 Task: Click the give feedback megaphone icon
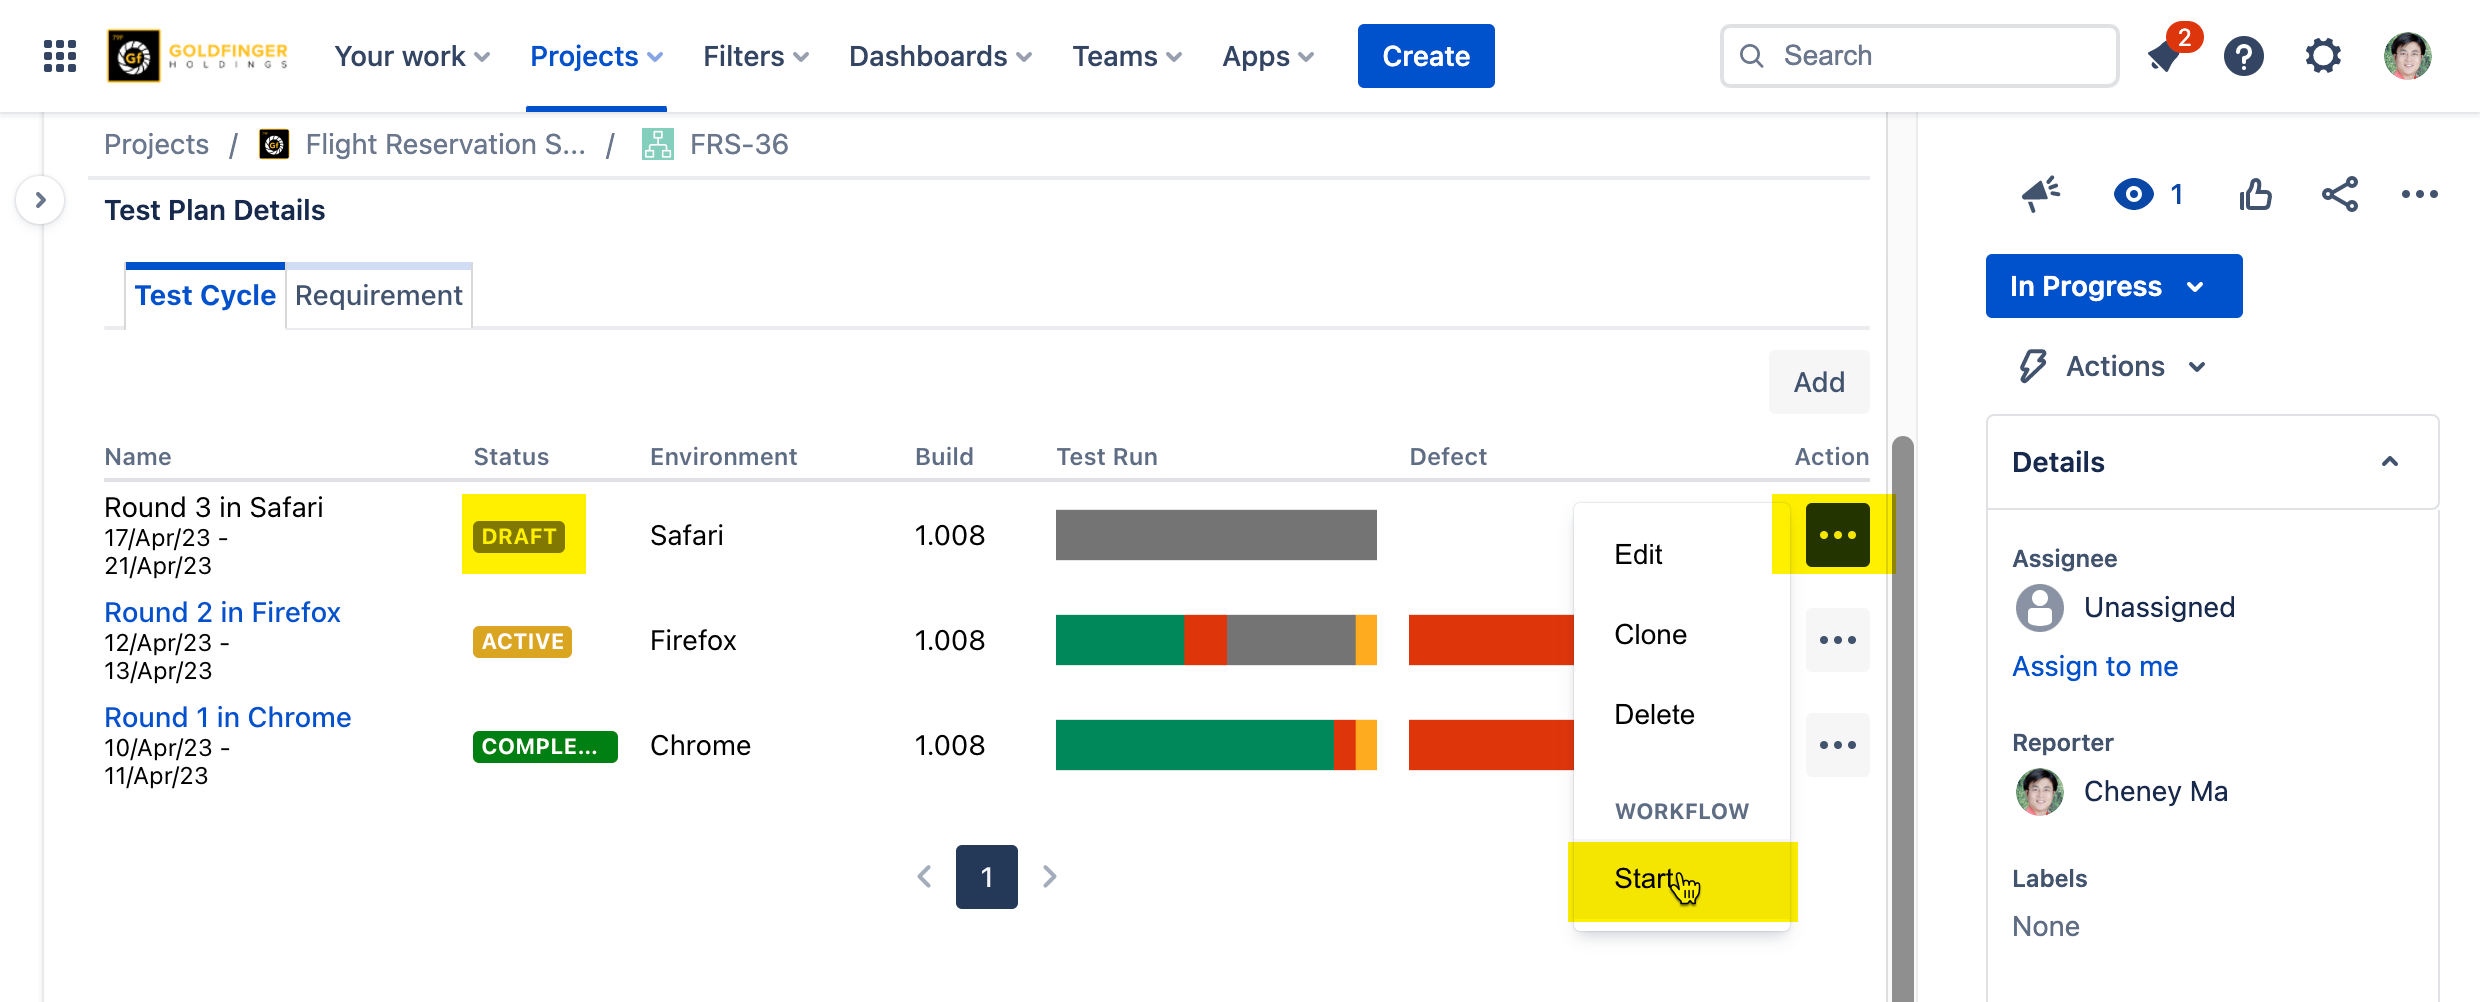click(2040, 194)
